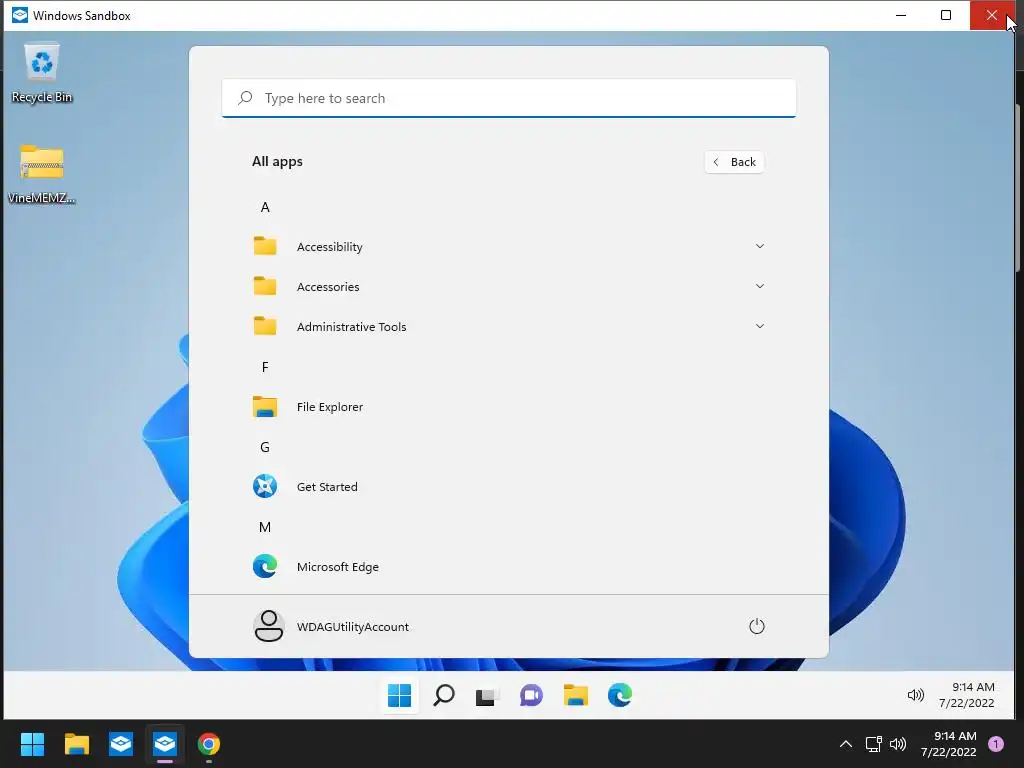Select the VineMEMZ zip folder on desktop

coord(42,173)
